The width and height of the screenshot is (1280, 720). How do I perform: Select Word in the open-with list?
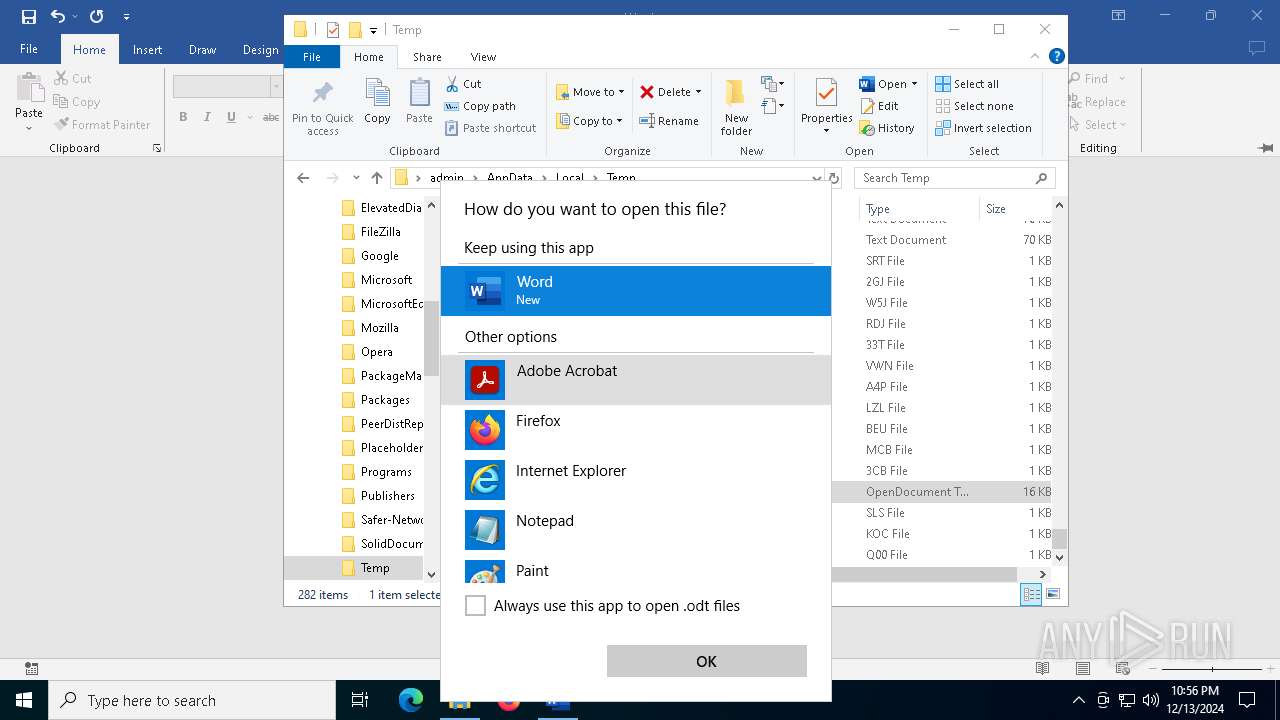click(x=636, y=291)
